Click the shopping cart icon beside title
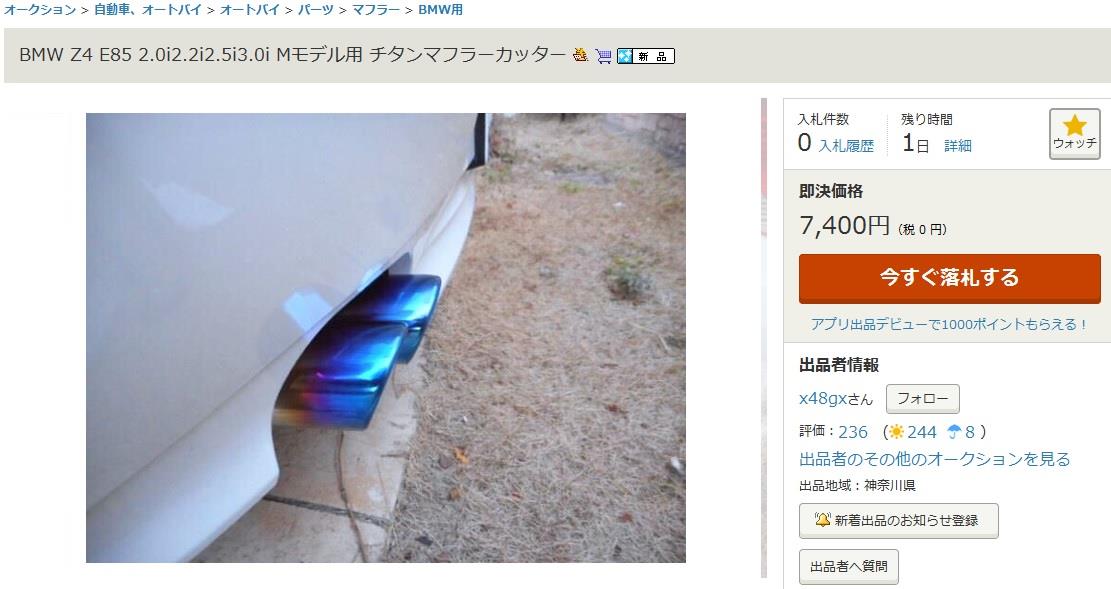Image resolution: width=1111 pixels, height=589 pixels. [603, 56]
